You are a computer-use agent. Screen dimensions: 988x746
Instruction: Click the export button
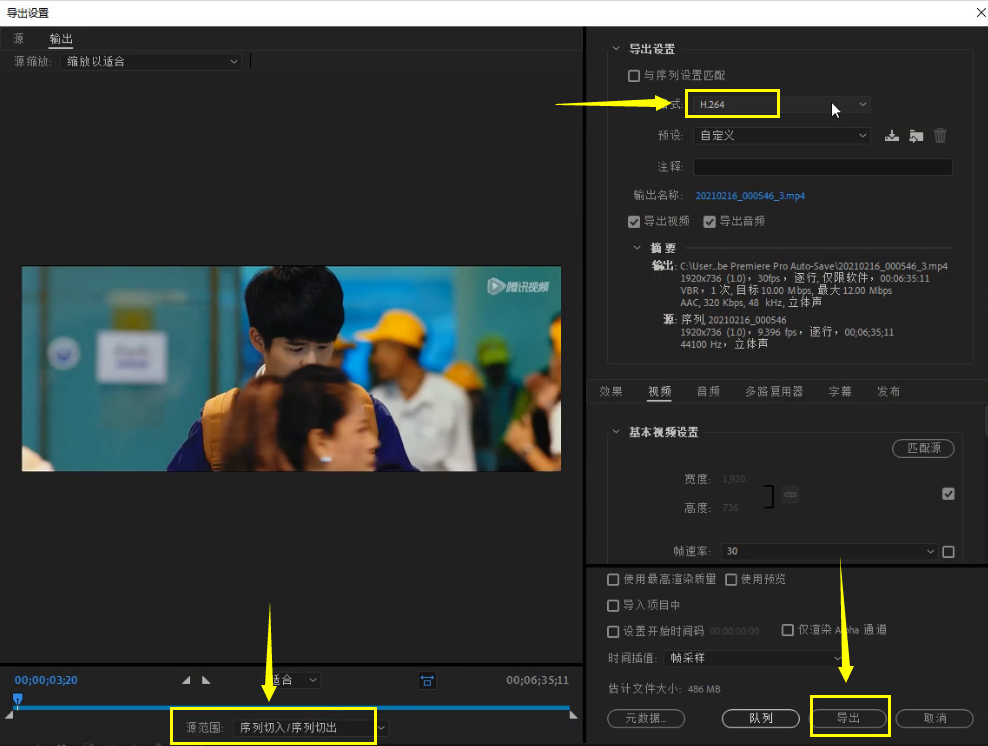848,718
